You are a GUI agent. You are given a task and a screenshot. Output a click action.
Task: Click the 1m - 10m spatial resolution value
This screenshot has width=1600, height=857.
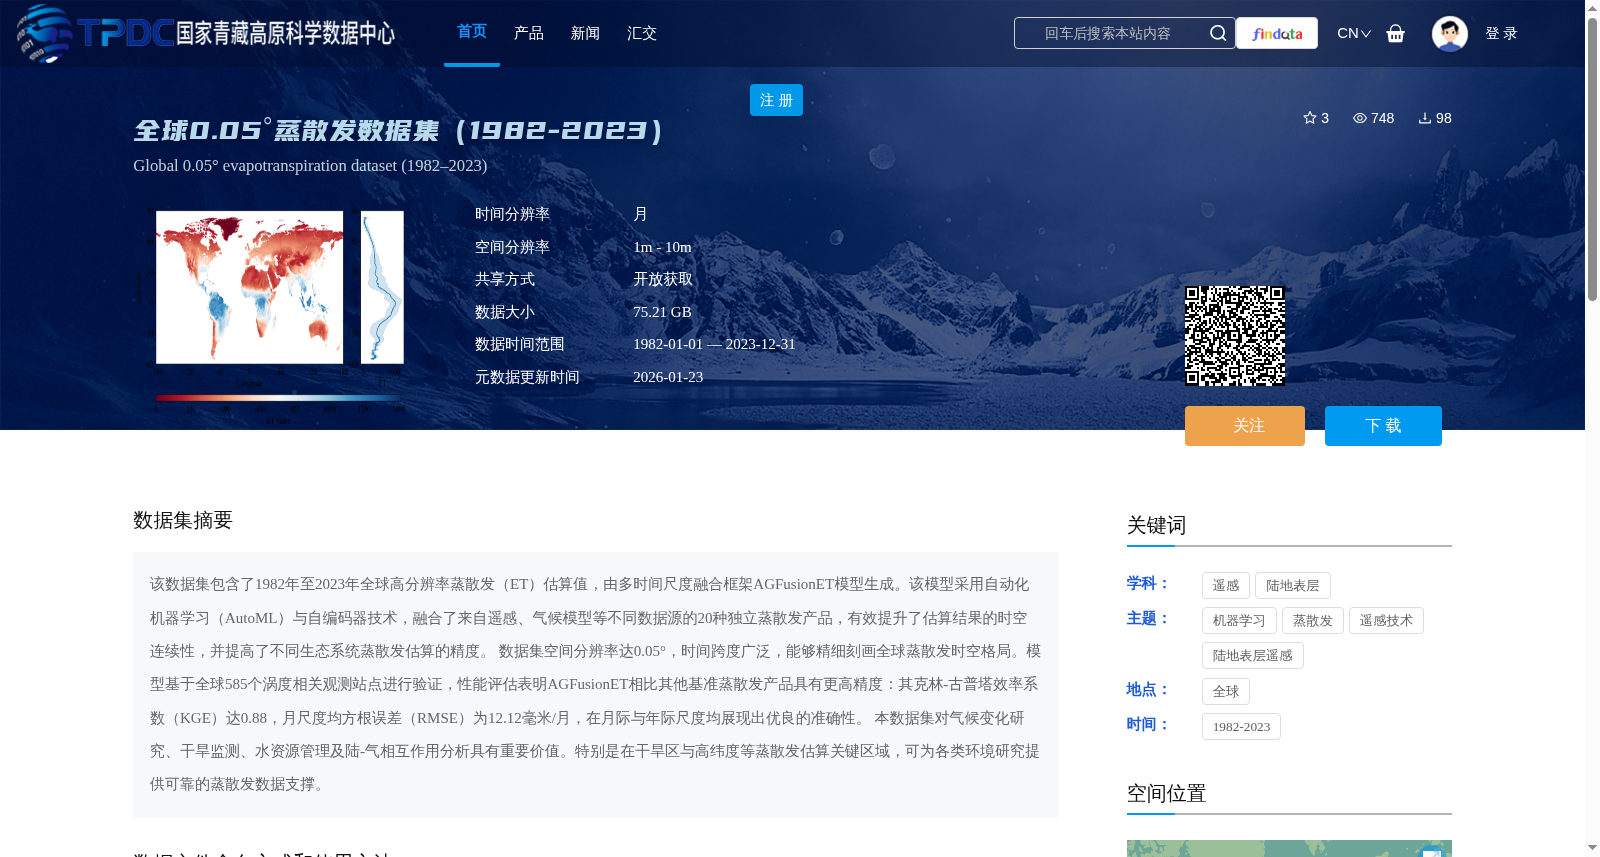coord(662,247)
